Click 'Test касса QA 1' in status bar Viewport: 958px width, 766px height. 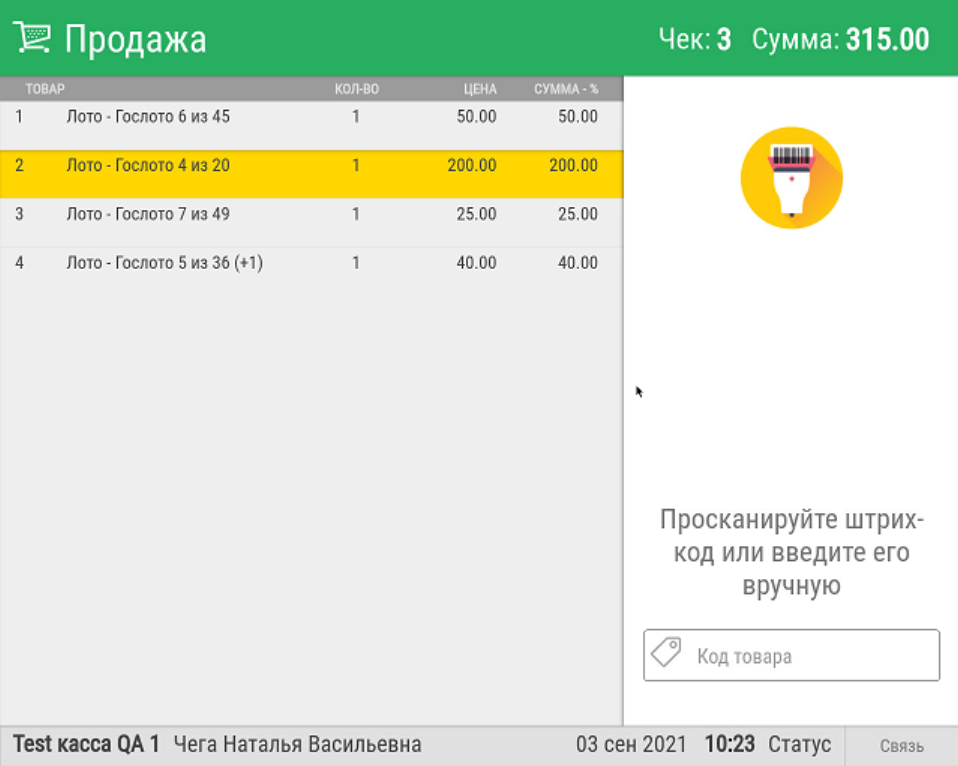86,744
